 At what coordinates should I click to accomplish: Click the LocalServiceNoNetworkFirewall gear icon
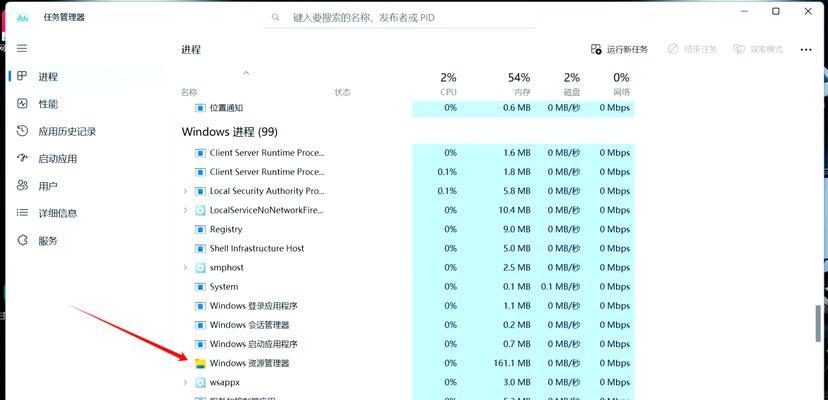coord(200,210)
